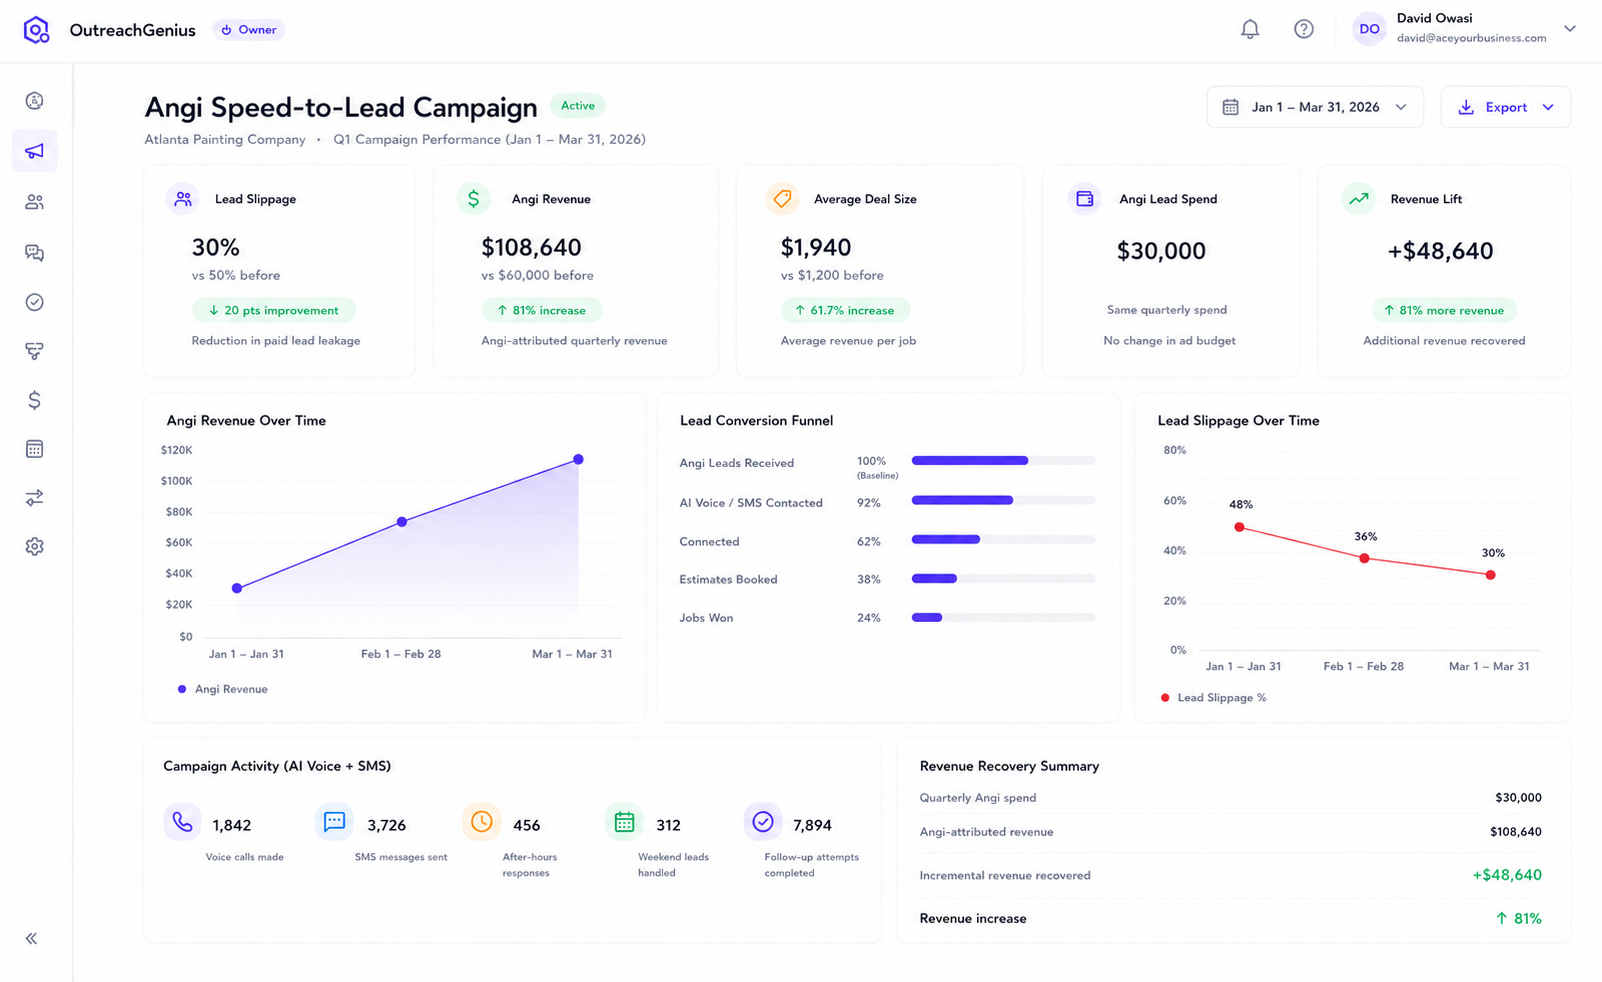Click the SMS messages sent icon

tap(334, 822)
